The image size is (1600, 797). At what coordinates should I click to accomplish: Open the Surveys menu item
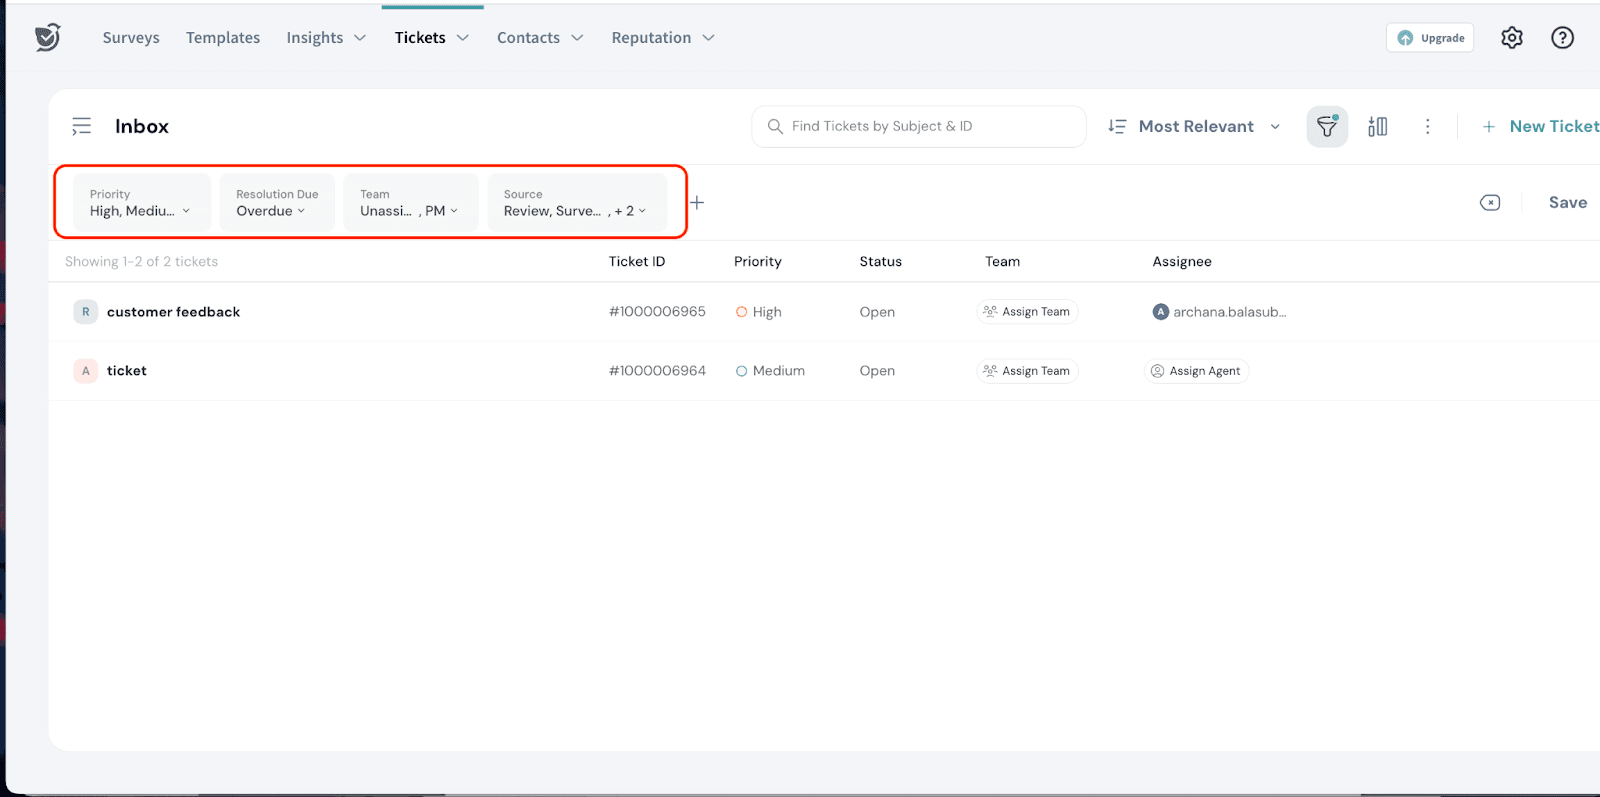131,38
